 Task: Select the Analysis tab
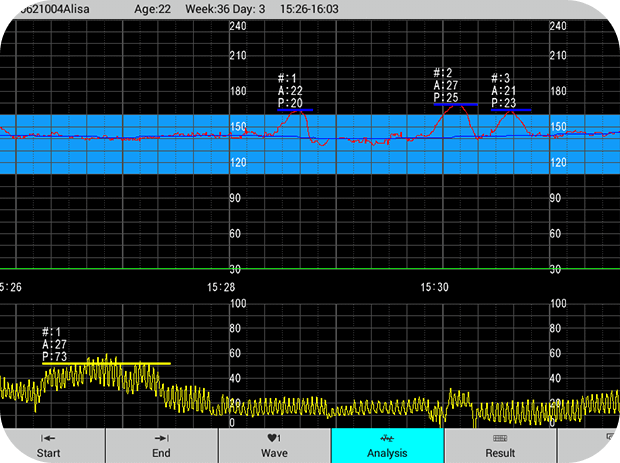pos(388,446)
